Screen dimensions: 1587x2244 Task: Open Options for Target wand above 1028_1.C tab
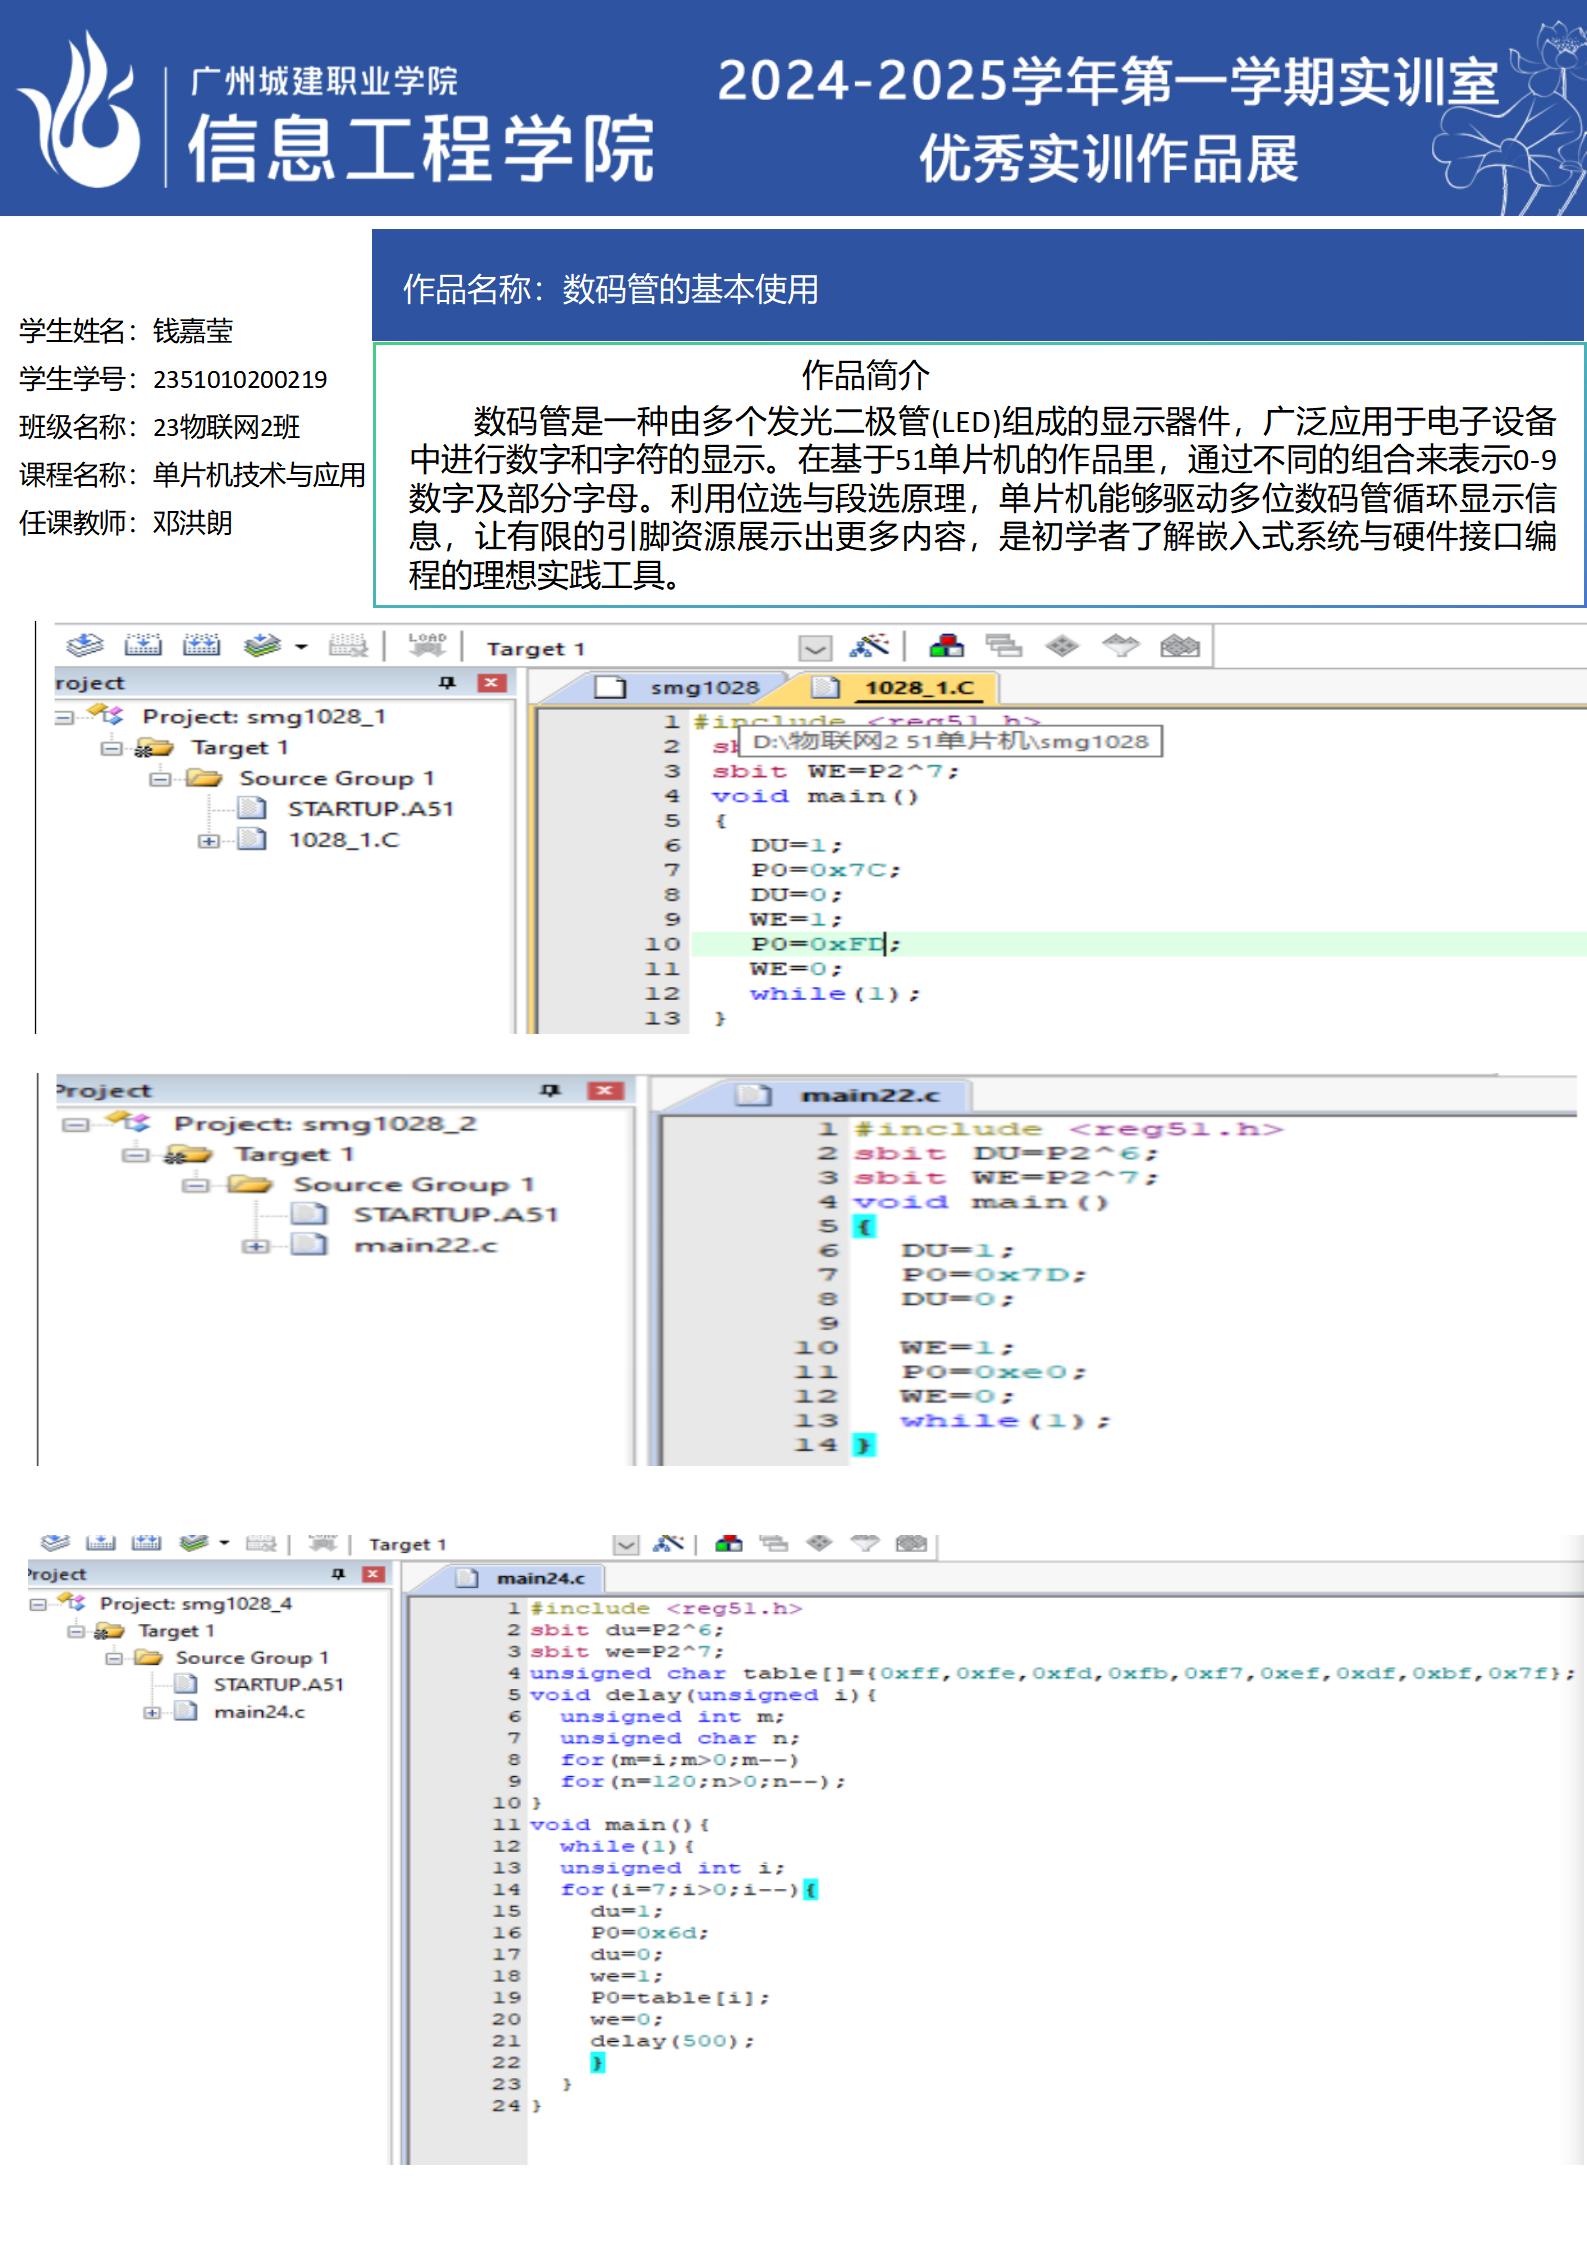pos(868,646)
